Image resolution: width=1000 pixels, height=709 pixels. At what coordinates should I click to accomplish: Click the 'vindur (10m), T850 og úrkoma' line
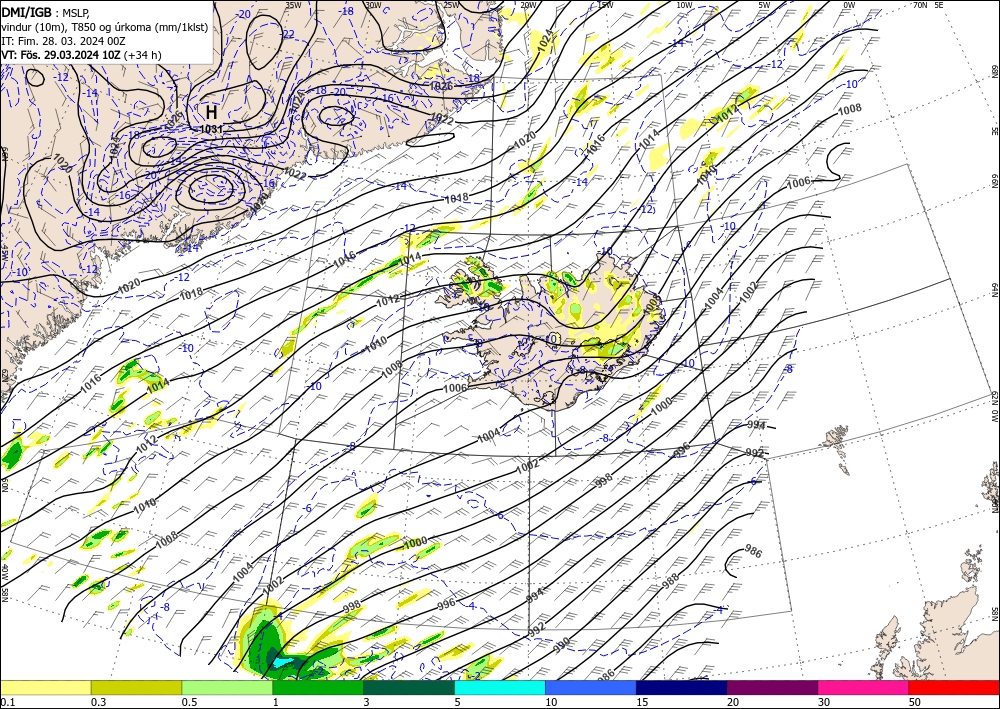tap(105, 27)
